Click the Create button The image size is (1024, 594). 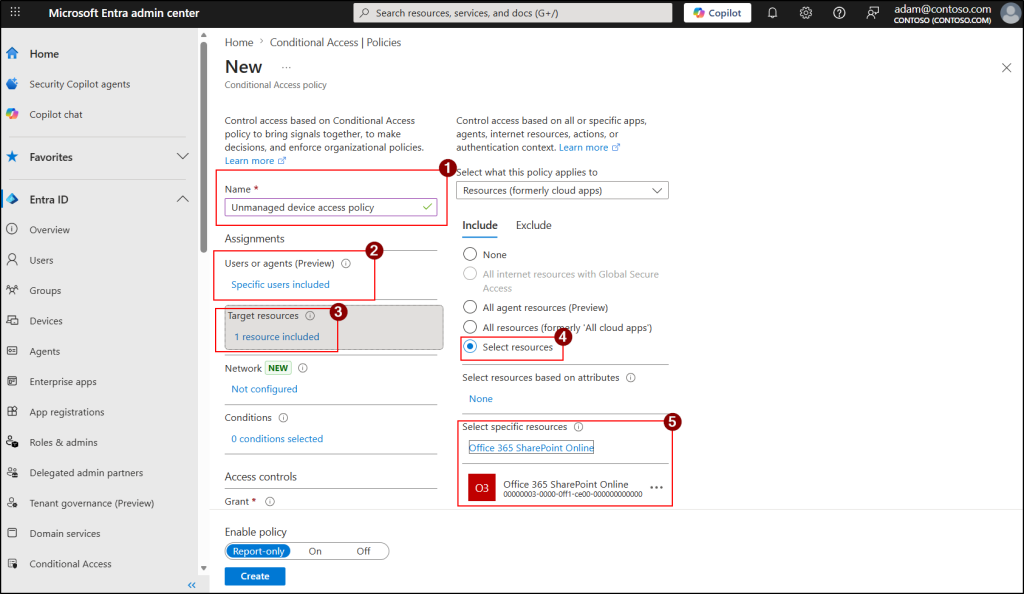click(x=255, y=576)
